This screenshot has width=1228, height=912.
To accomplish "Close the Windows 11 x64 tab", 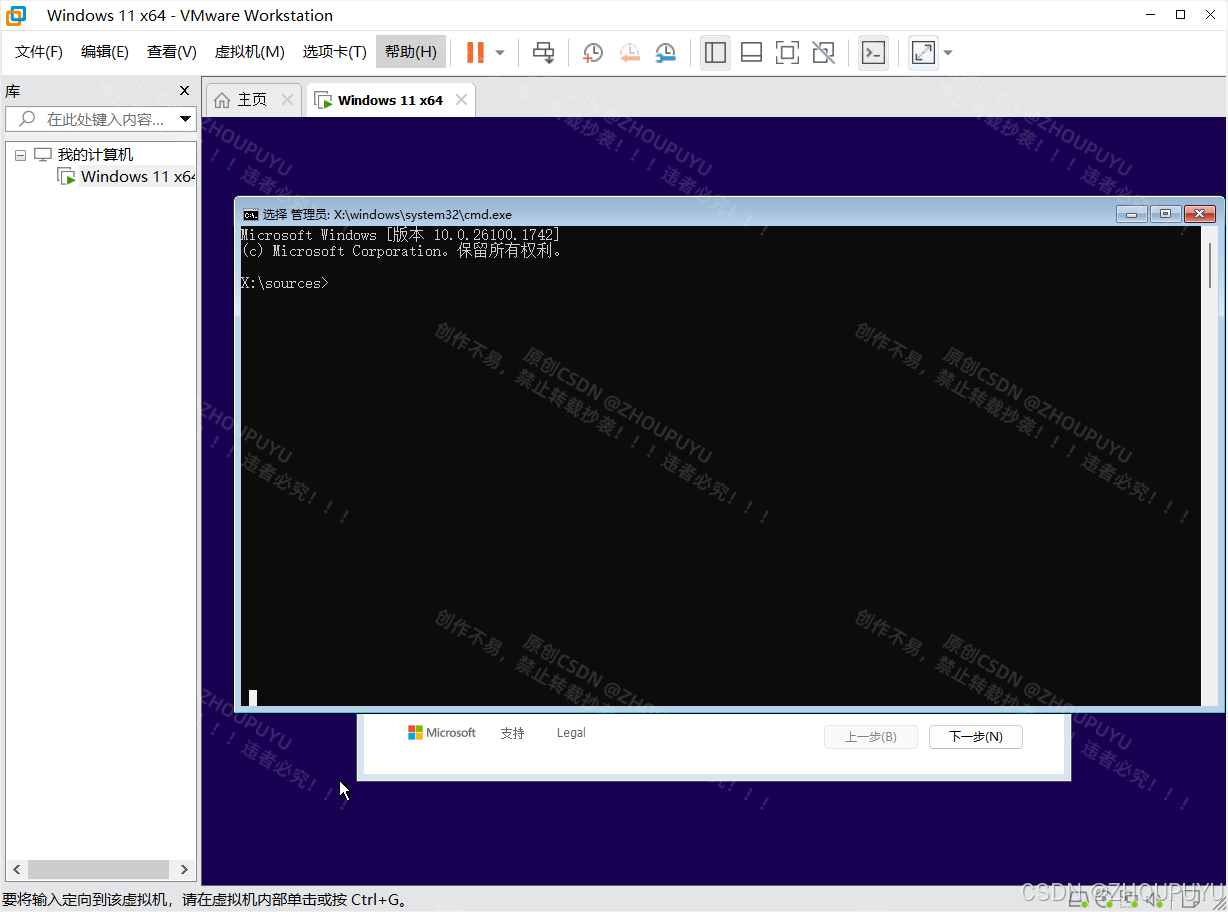I will coord(461,100).
